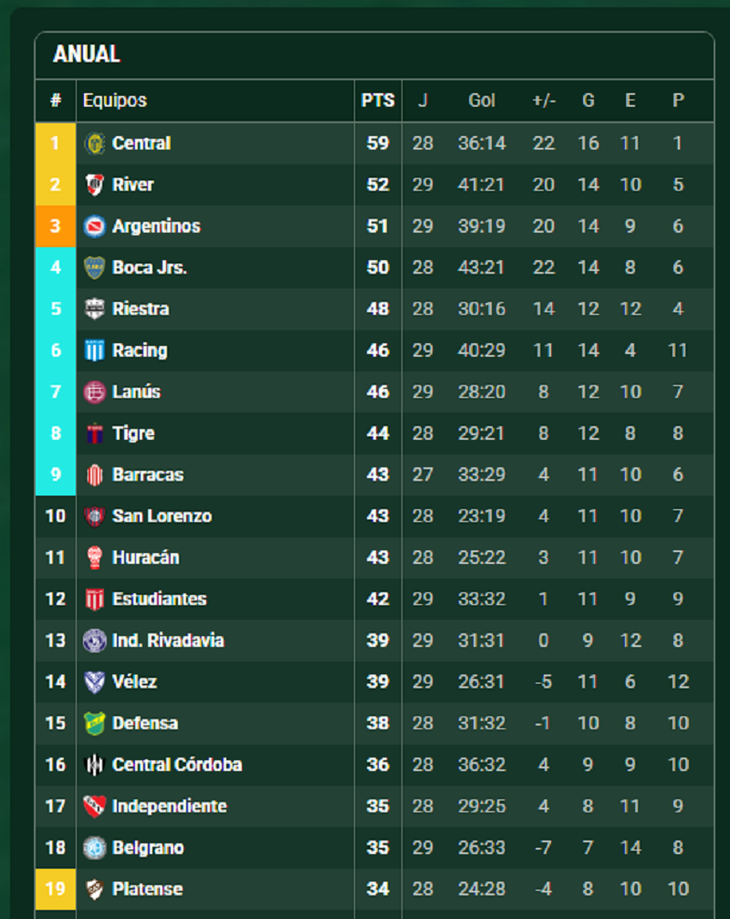This screenshot has width=730, height=919.
Task: Select the Ind. Rivadavia team name
Action: pyautogui.click(x=168, y=640)
